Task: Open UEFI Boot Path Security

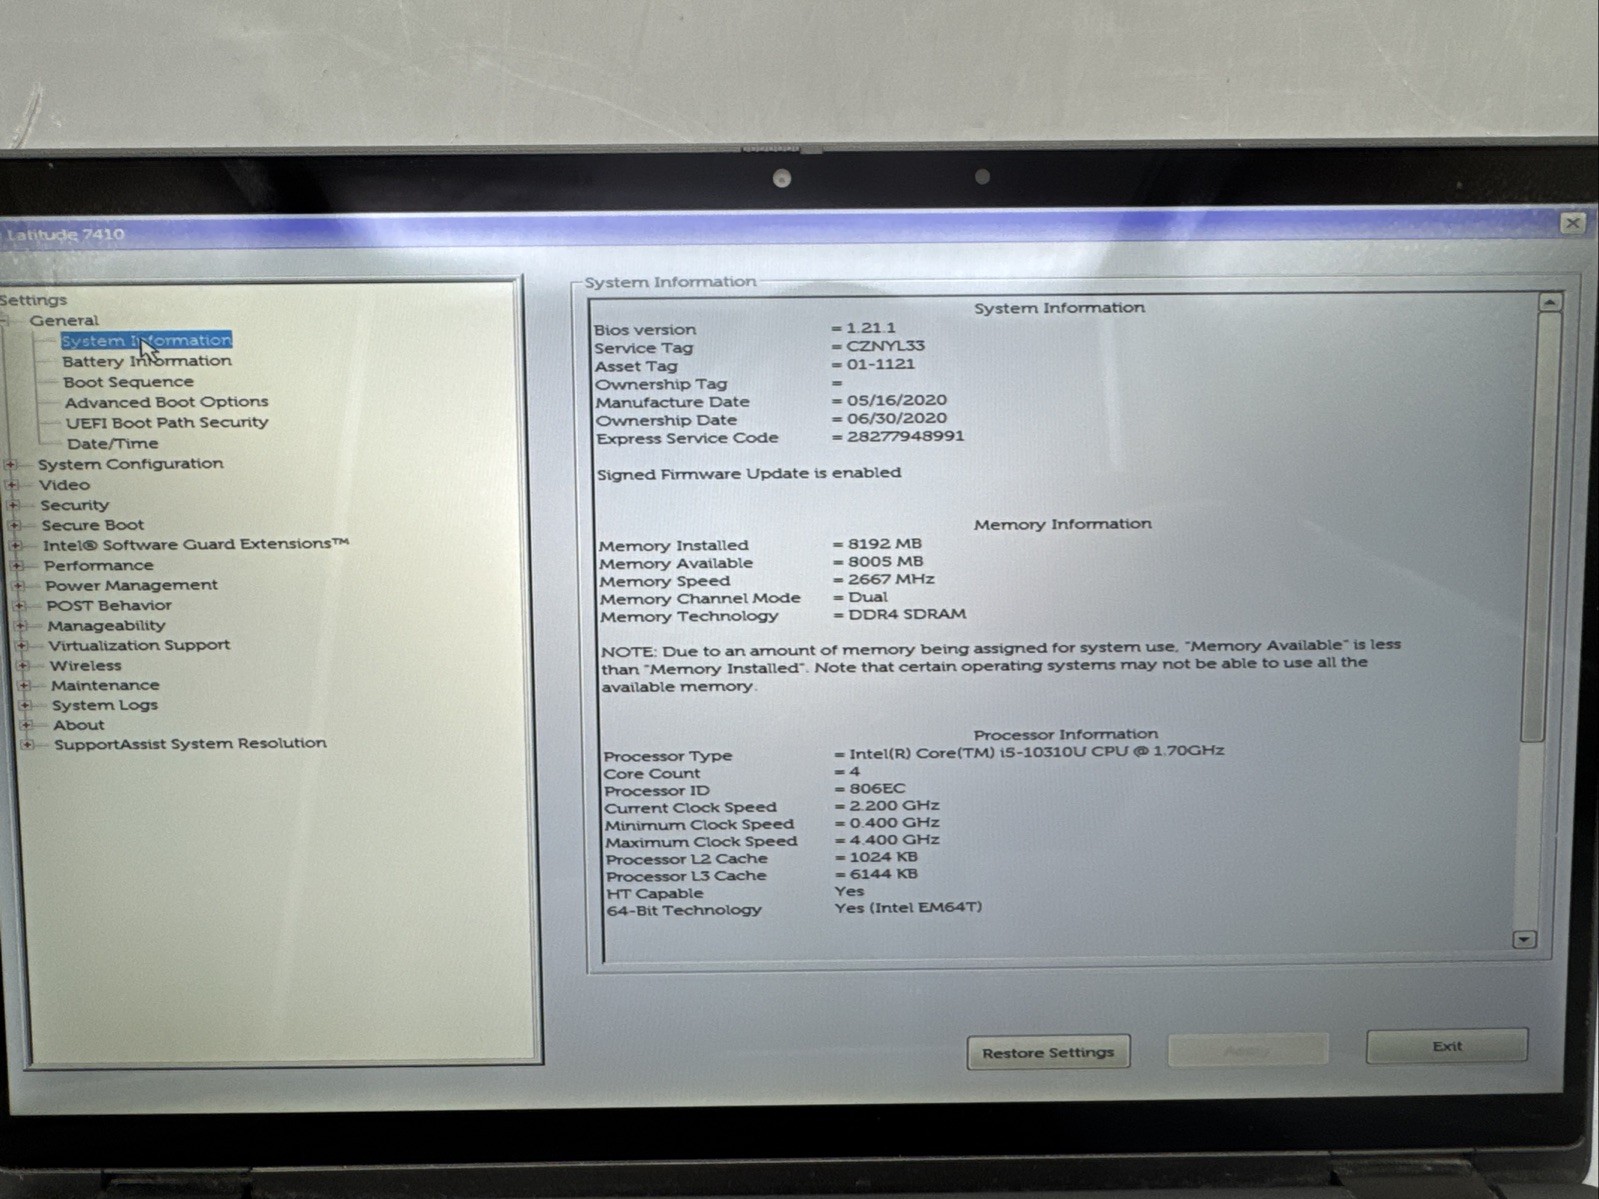Action: click(x=167, y=423)
